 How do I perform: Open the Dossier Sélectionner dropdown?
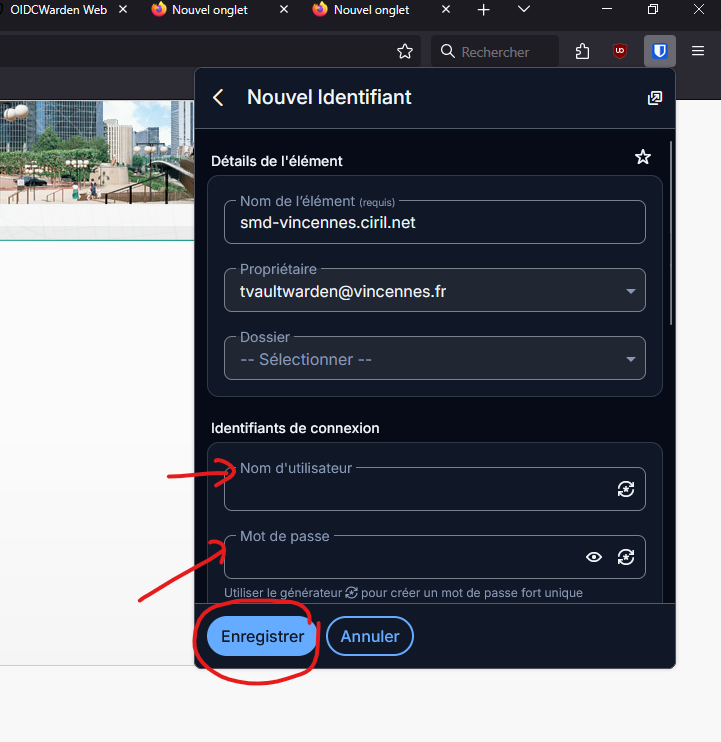(435, 359)
